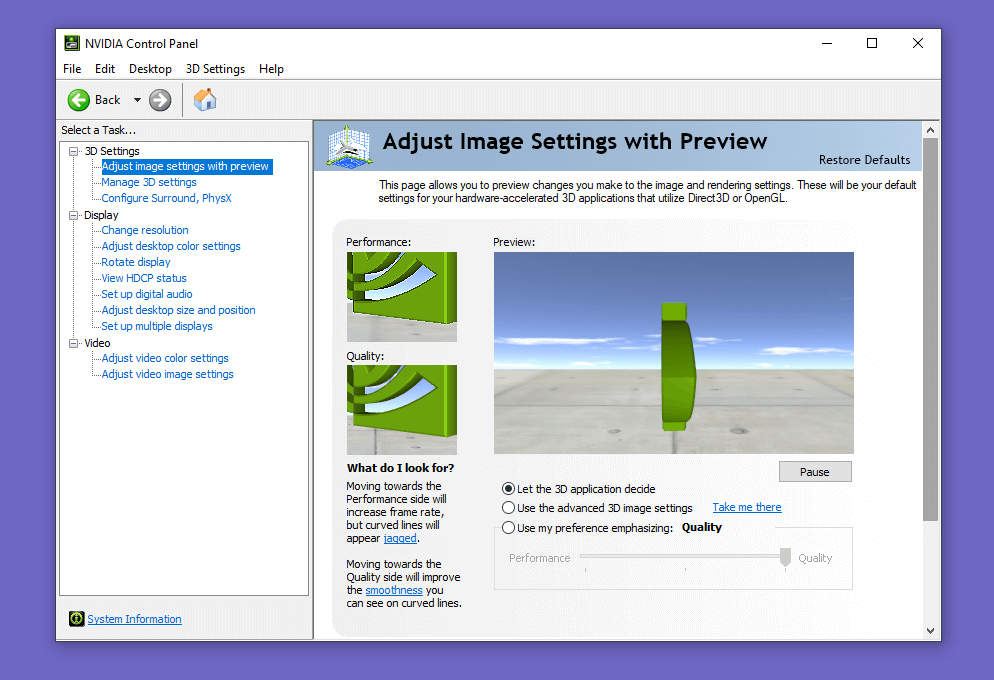Click the Quality sample thumbnail
The height and width of the screenshot is (680, 994).
pyautogui.click(x=402, y=409)
